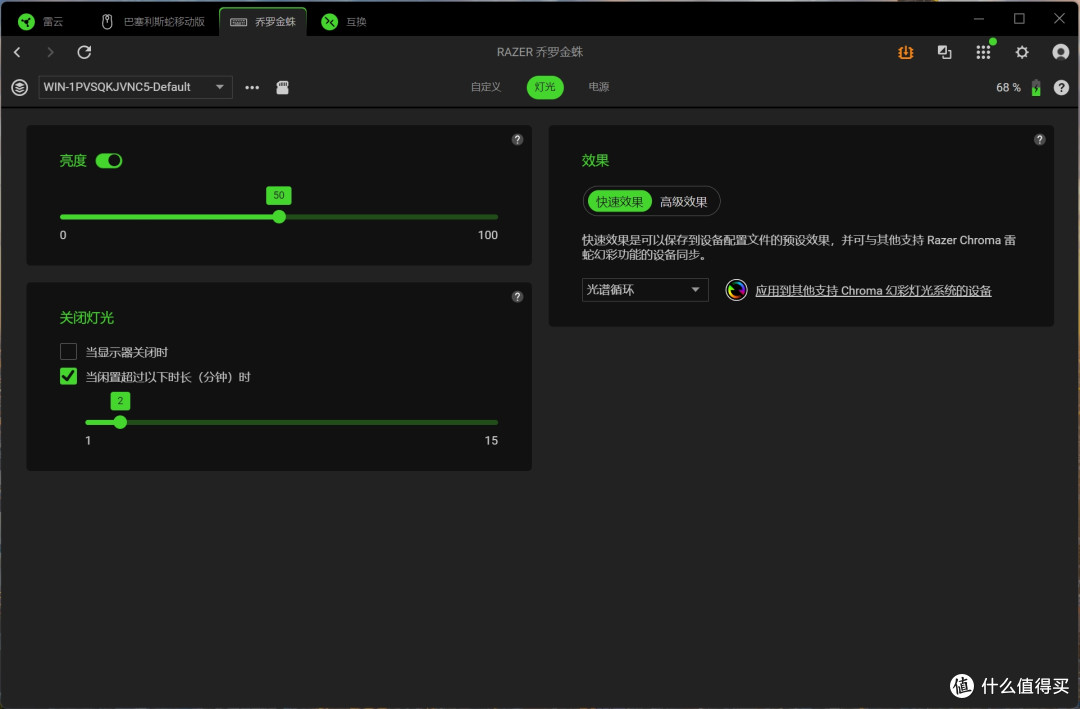Click the idle slider maximum value 15

pyautogui.click(x=491, y=440)
